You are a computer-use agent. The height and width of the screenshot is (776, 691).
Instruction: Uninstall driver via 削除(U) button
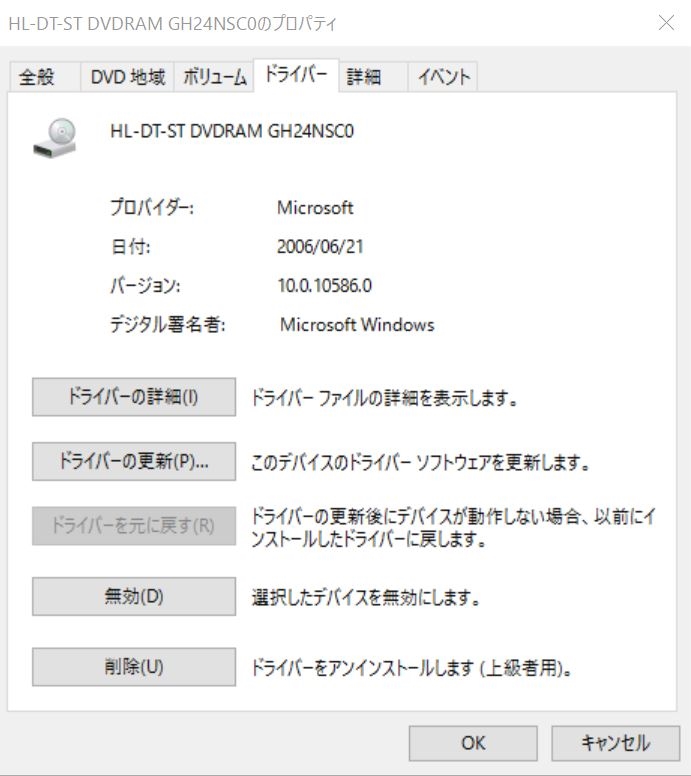click(134, 667)
